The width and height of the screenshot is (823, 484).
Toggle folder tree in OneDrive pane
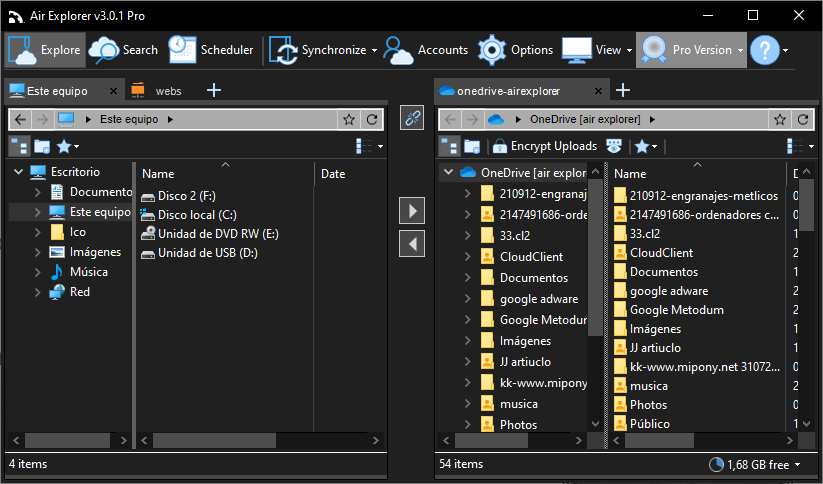point(449,146)
